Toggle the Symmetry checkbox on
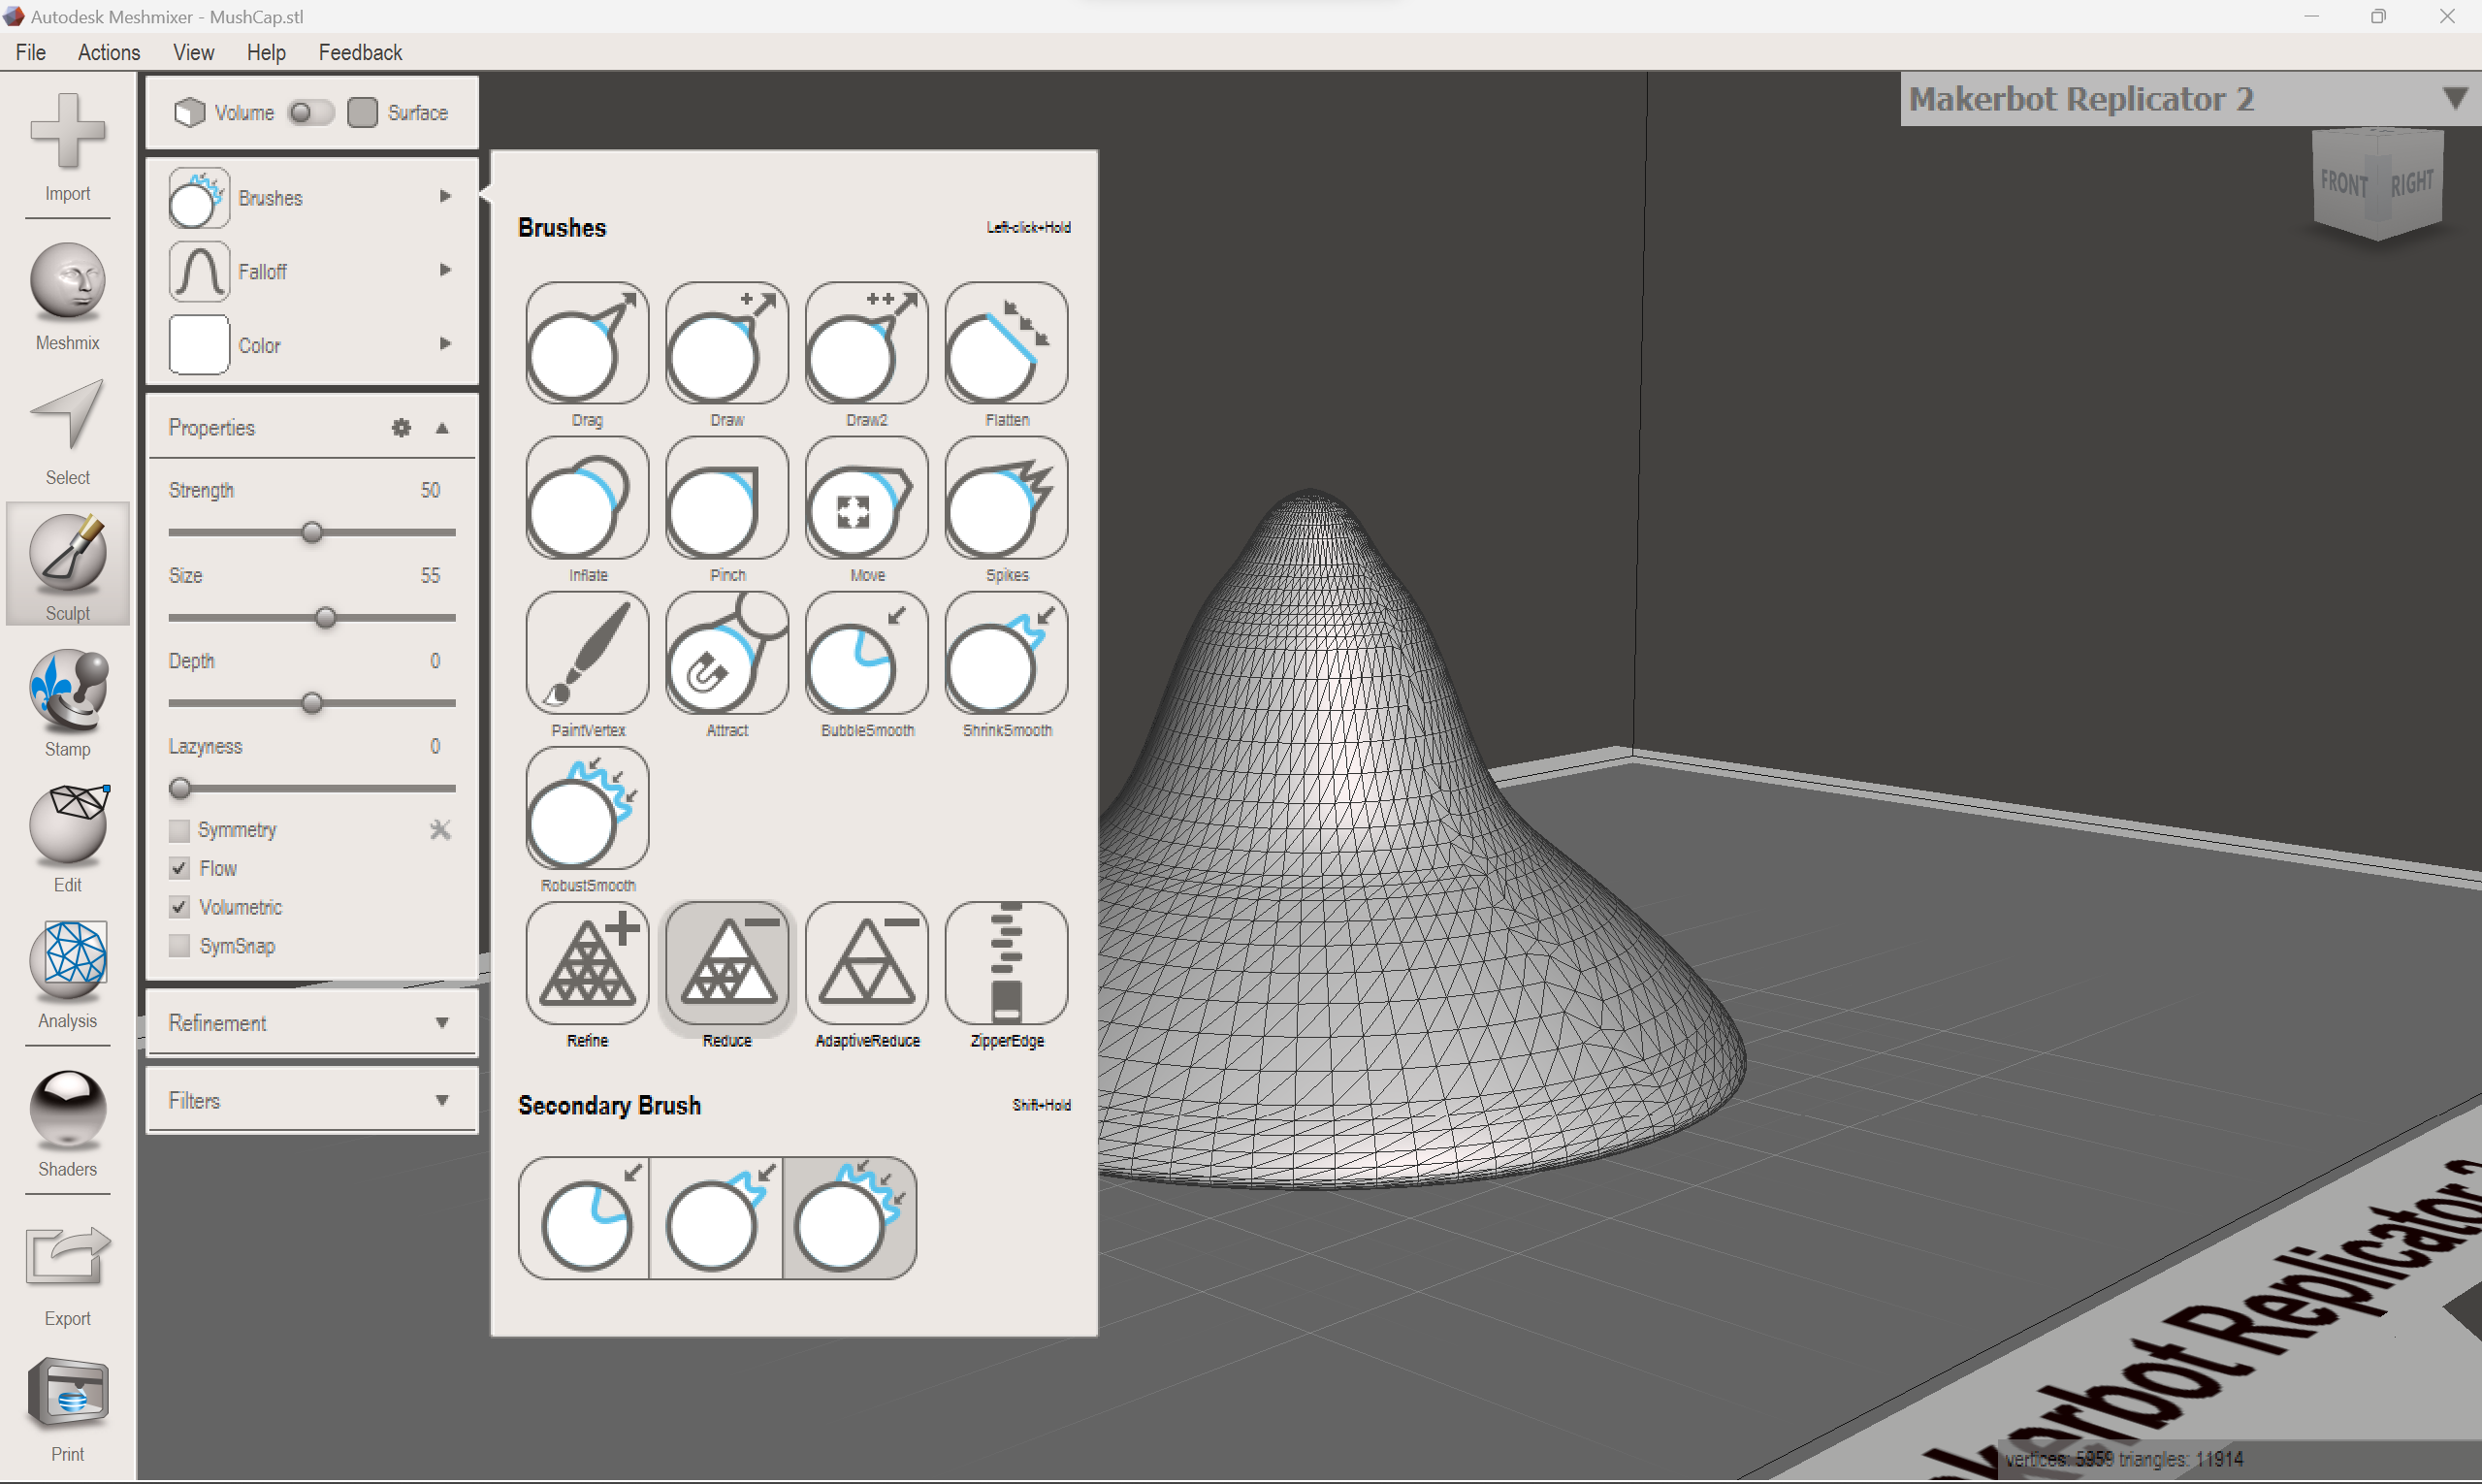Image resolution: width=2482 pixels, height=1484 pixels. 180,830
